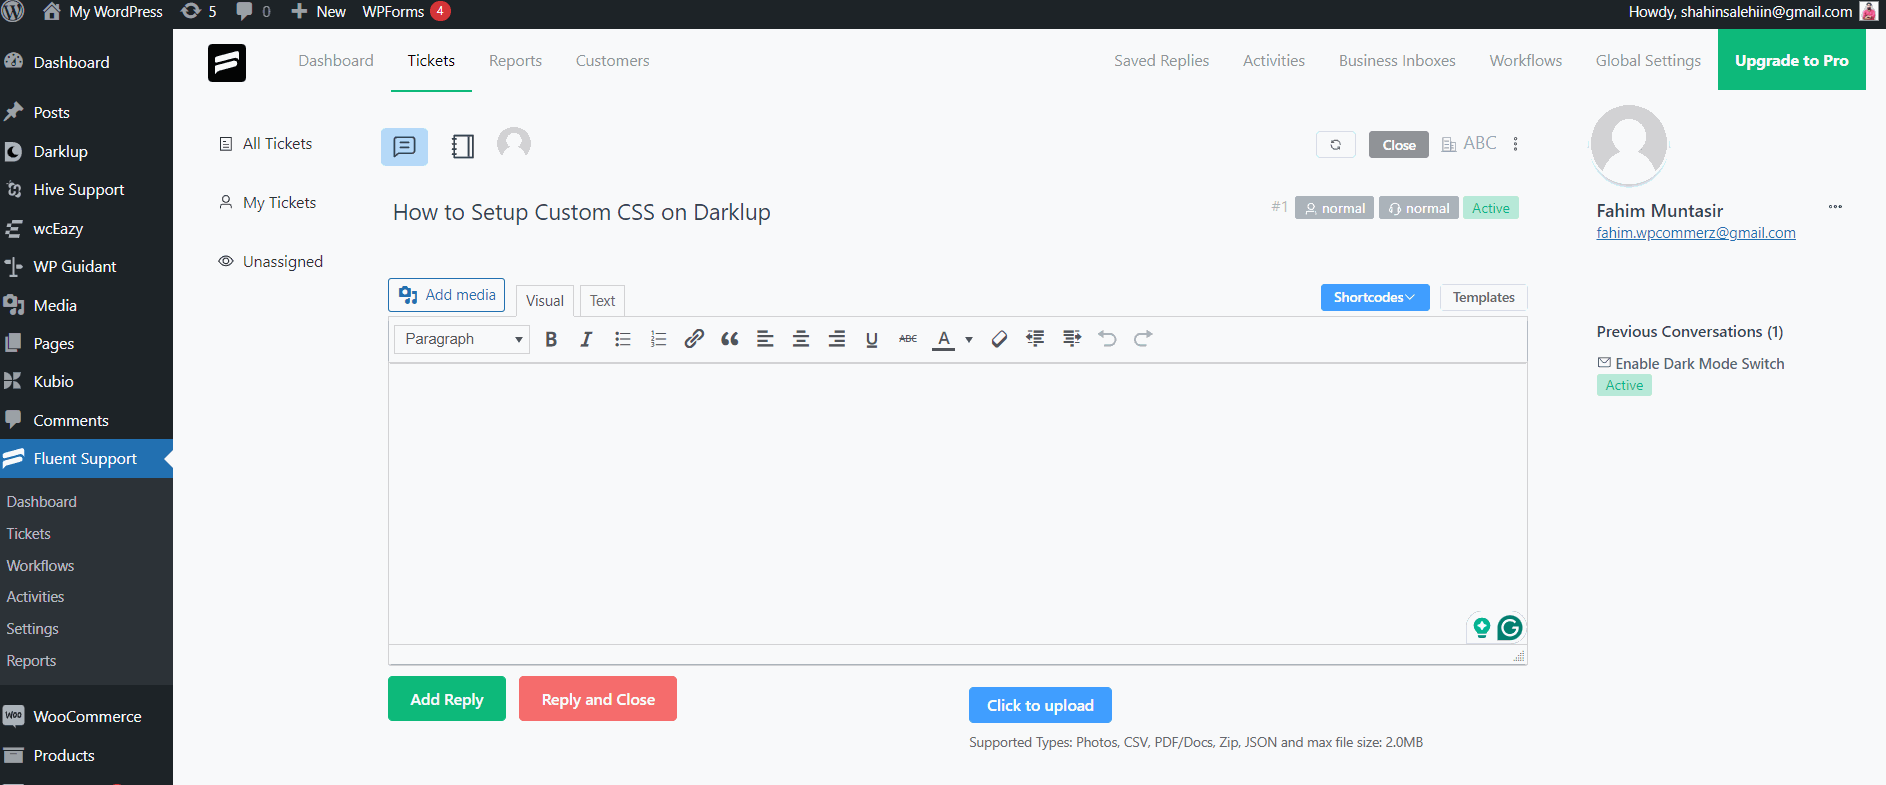The width and height of the screenshot is (1886, 785).
Task: Align text left
Action: (765, 339)
